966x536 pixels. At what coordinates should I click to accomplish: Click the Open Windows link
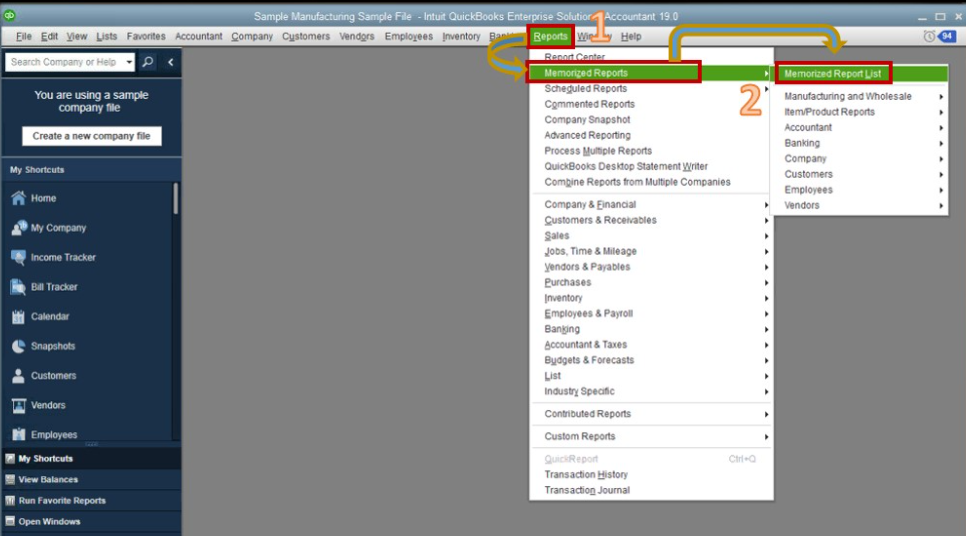pyautogui.click(x=49, y=521)
